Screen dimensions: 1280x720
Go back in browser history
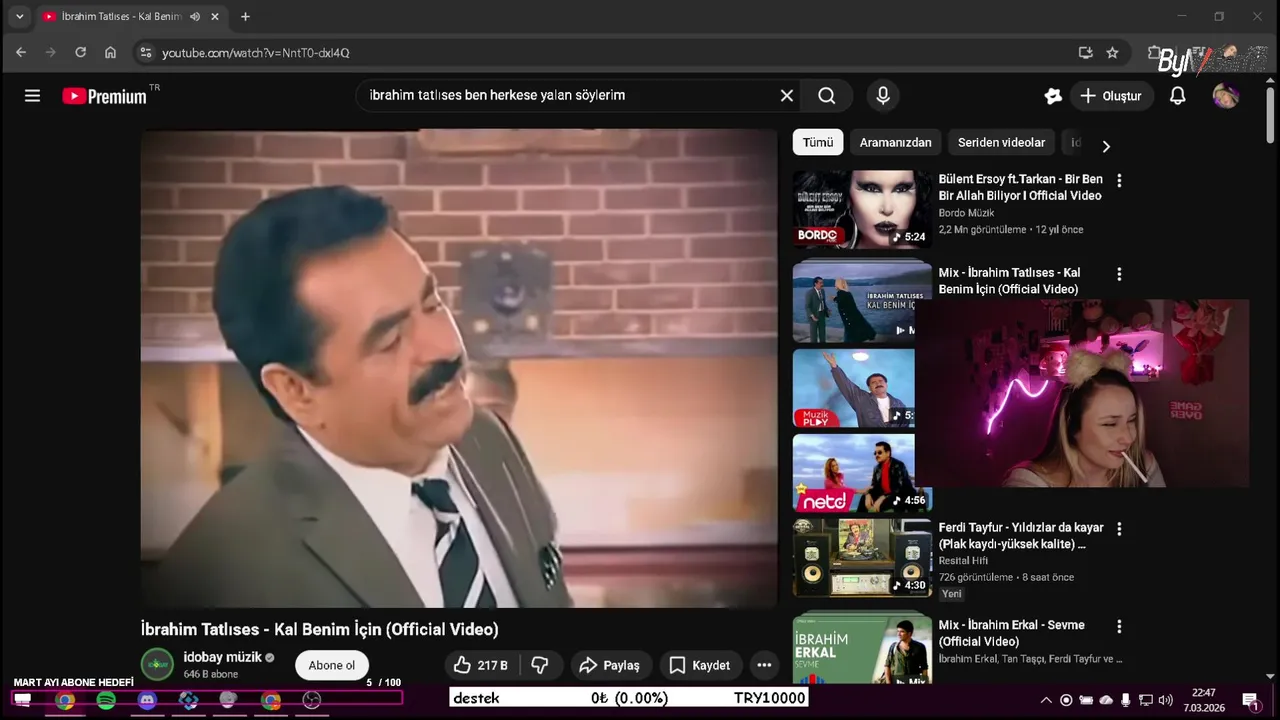tap(21, 52)
